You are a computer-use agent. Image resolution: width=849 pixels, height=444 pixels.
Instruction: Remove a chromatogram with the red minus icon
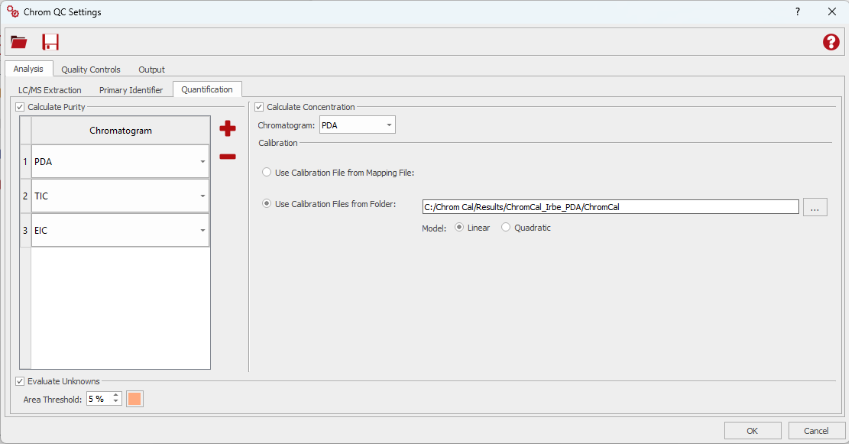click(228, 156)
